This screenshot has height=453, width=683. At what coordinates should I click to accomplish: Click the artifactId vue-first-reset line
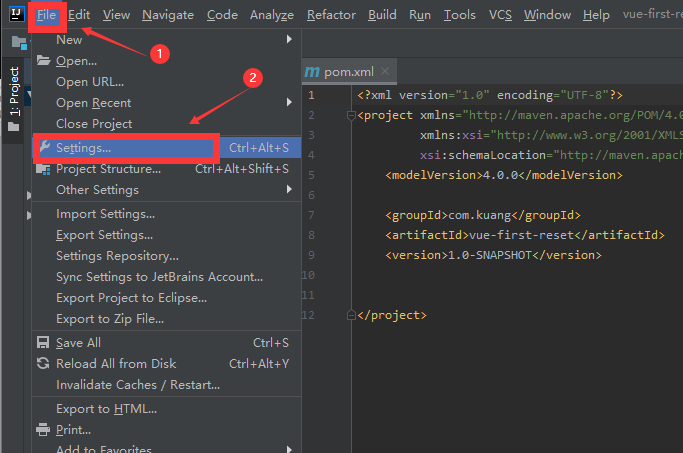click(x=525, y=235)
